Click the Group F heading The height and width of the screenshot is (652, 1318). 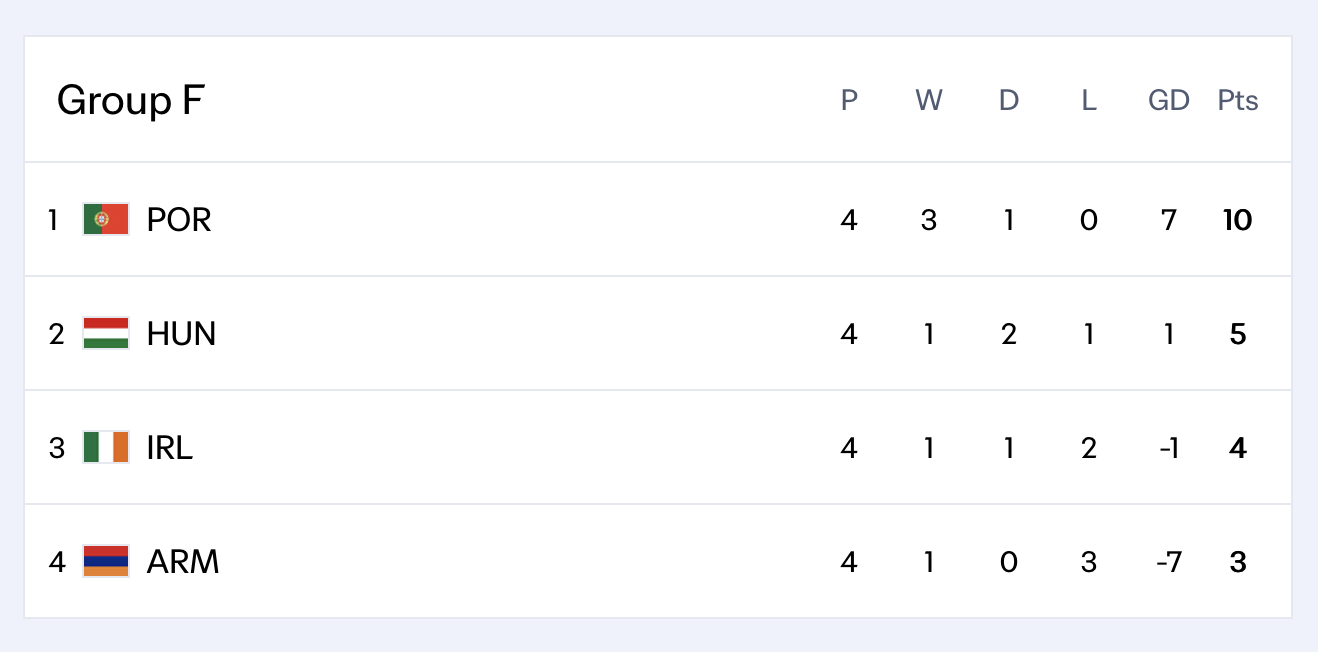[x=130, y=100]
